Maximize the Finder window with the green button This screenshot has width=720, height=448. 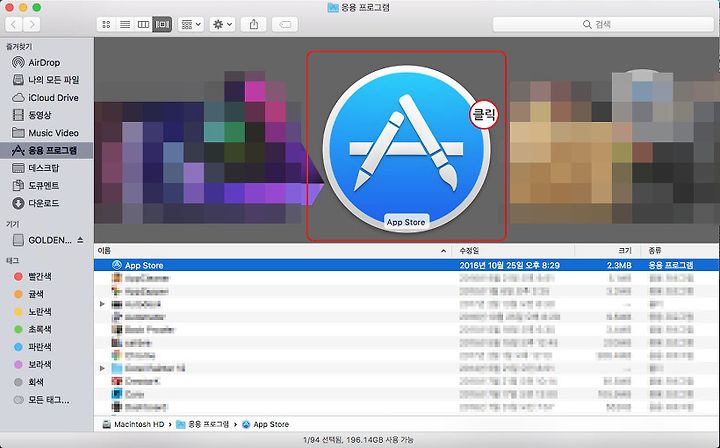pyautogui.click(x=37, y=7)
